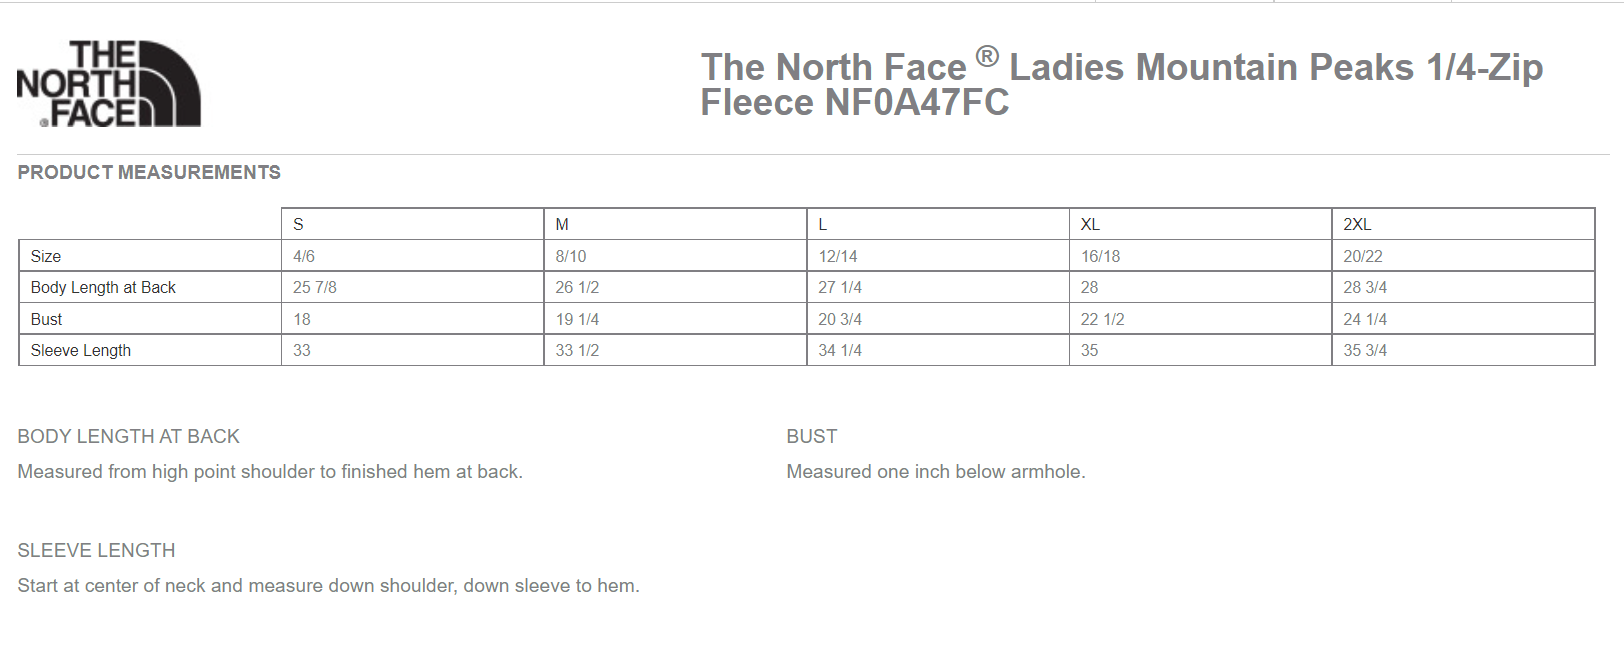1624x663 pixels.
Task: Click the 24 1/4 bust cell for 2XL
Action: coord(1463,319)
